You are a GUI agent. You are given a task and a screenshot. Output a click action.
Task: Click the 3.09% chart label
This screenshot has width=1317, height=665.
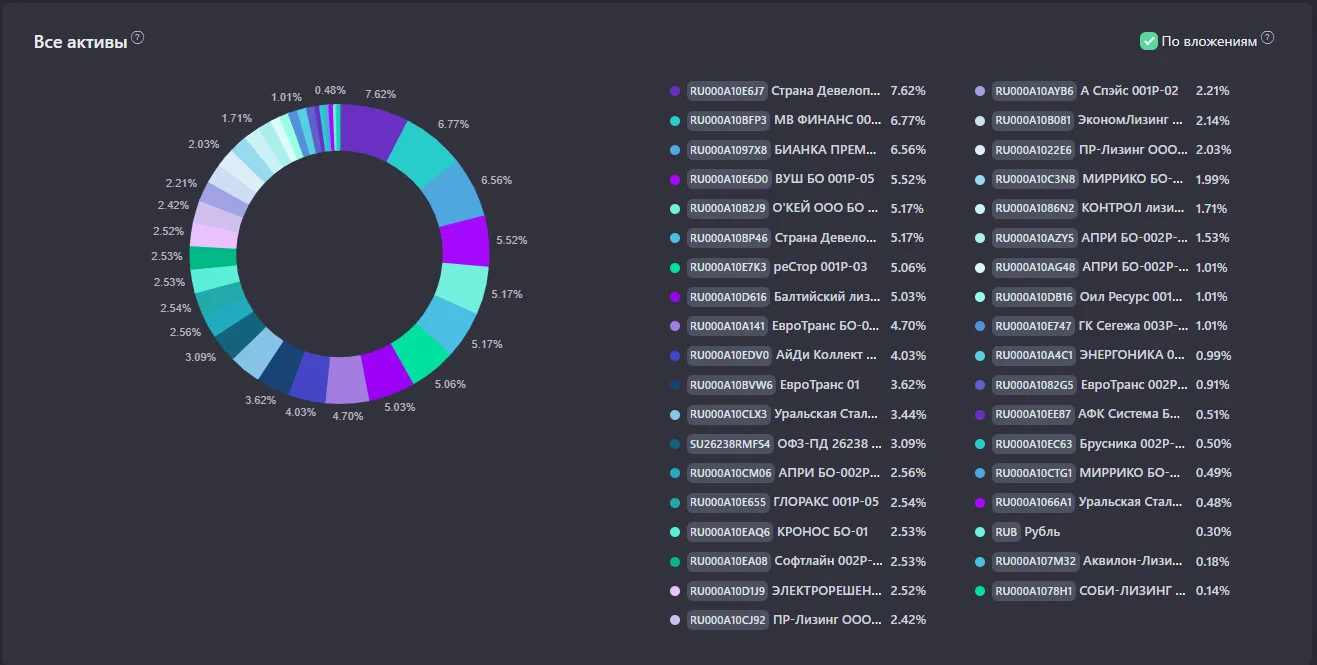click(x=200, y=357)
